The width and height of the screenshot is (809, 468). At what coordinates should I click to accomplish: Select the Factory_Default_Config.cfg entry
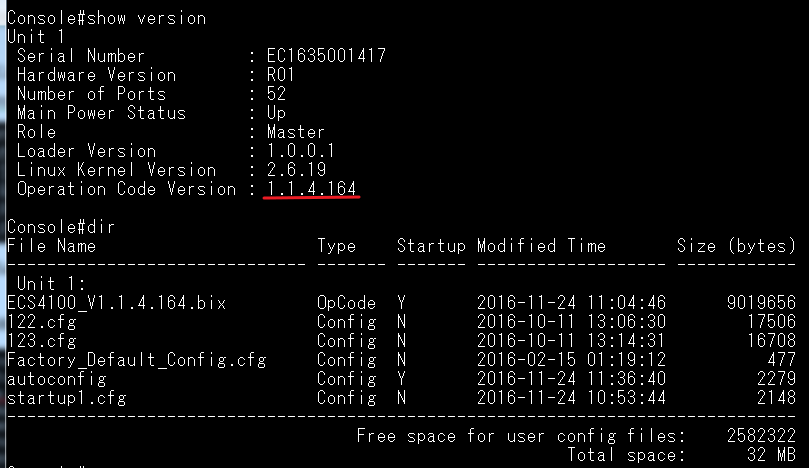tap(137, 360)
